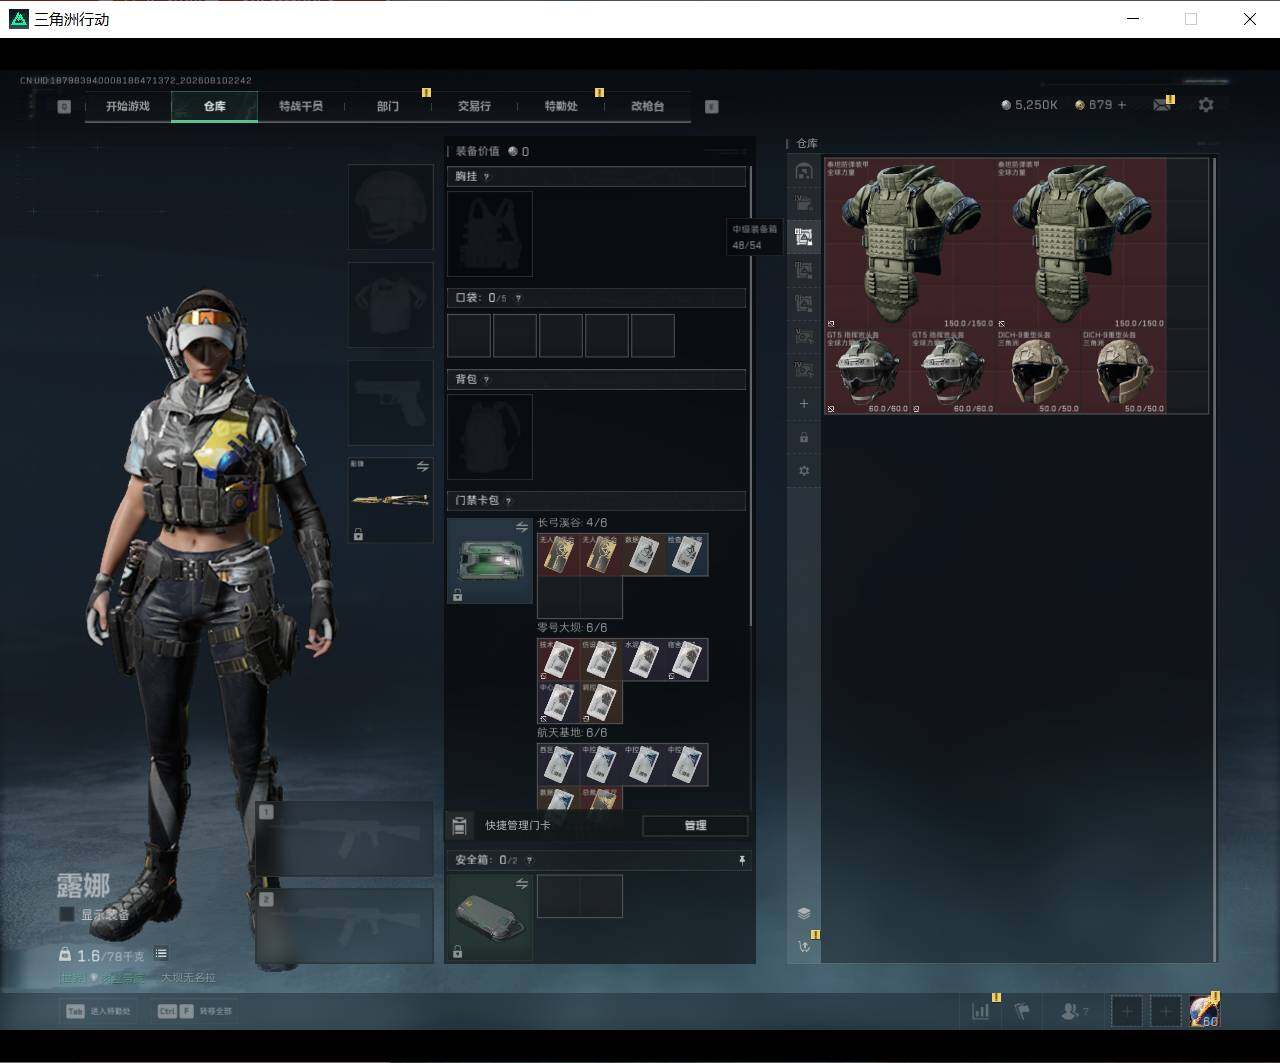The image size is (1280, 1063).
Task: Add currency with plus beside 679
Action: (x=1122, y=105)
